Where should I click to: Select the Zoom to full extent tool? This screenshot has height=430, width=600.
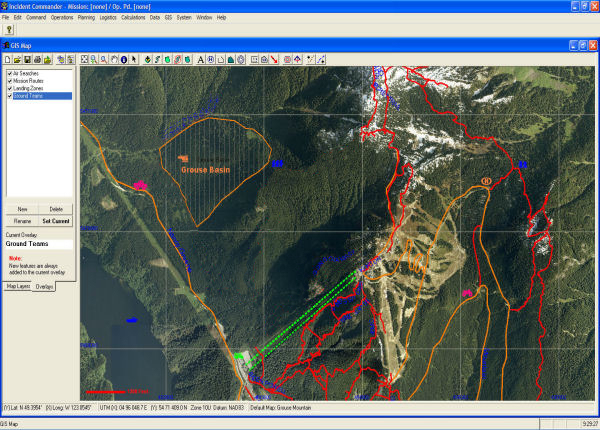84,59
